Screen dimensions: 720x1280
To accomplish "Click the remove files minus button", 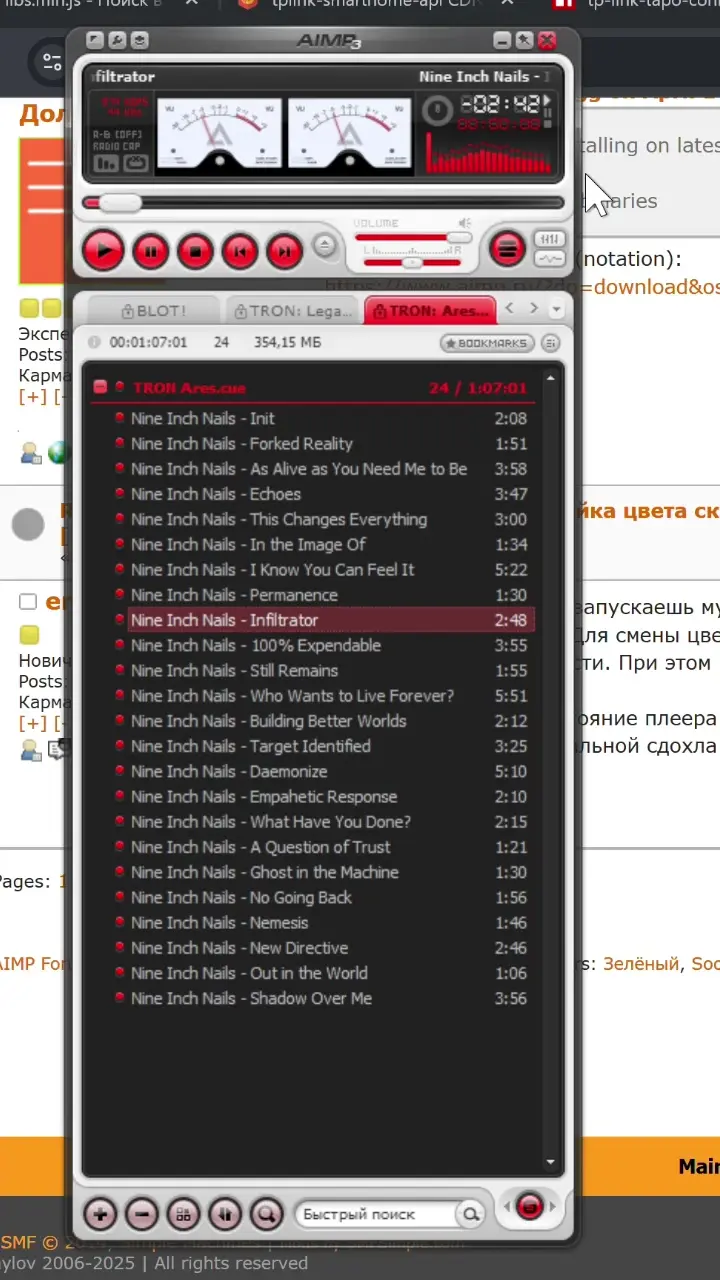I will 142,1214.
